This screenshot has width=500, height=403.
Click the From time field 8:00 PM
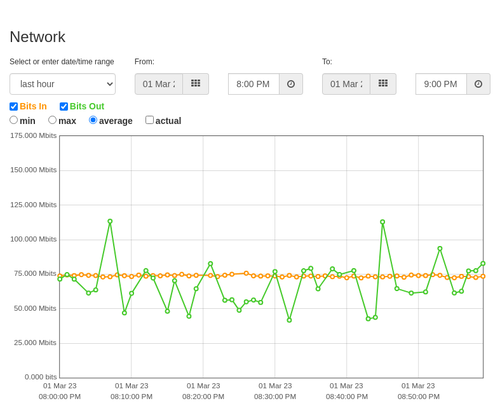coord(253,84)
